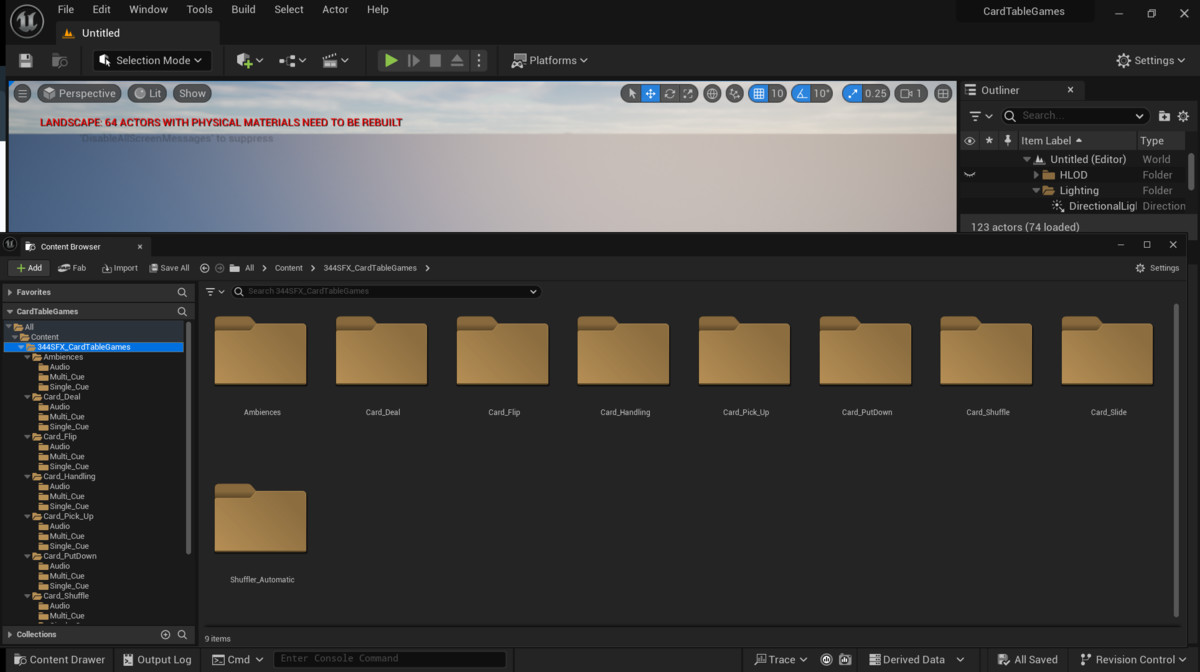The width and height of the screenshot is (1200, 672).
Task: Click the Content breadcrumb in the path bar
Action: pyautogui.click(x=288, y=268)
